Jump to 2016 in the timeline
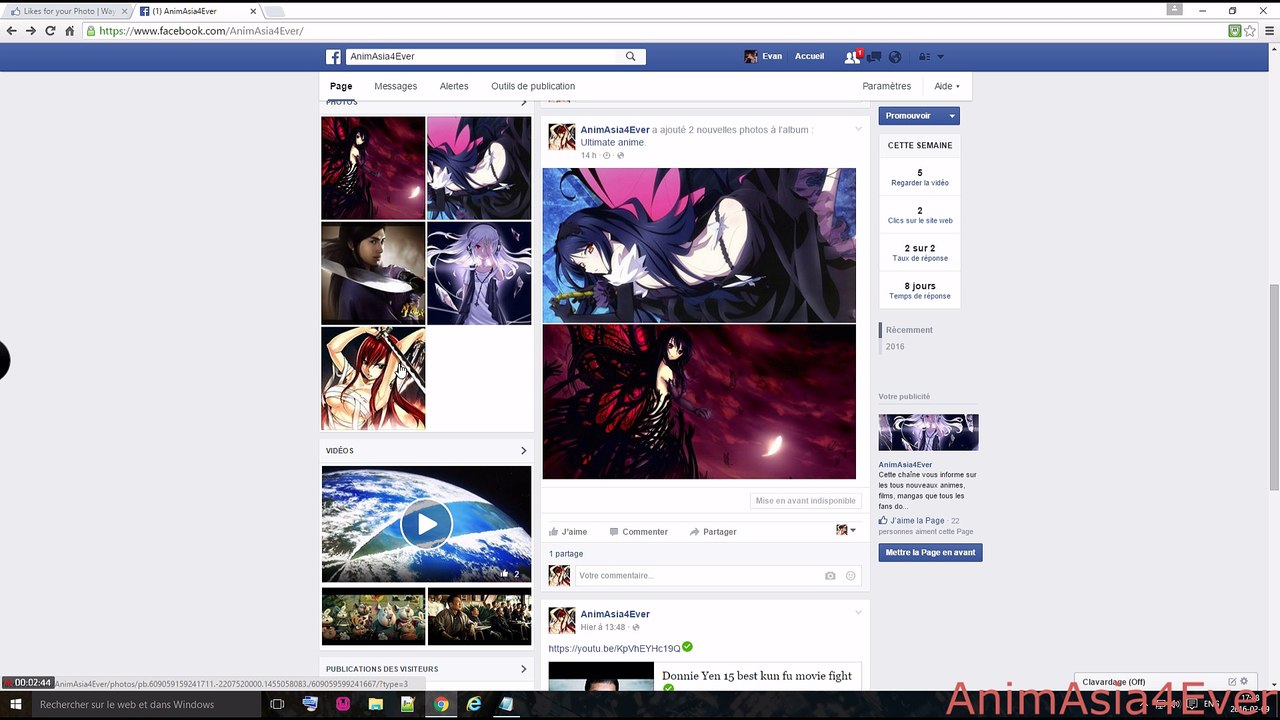Viewport: 1280px width, 720px height. pos(895,347)
